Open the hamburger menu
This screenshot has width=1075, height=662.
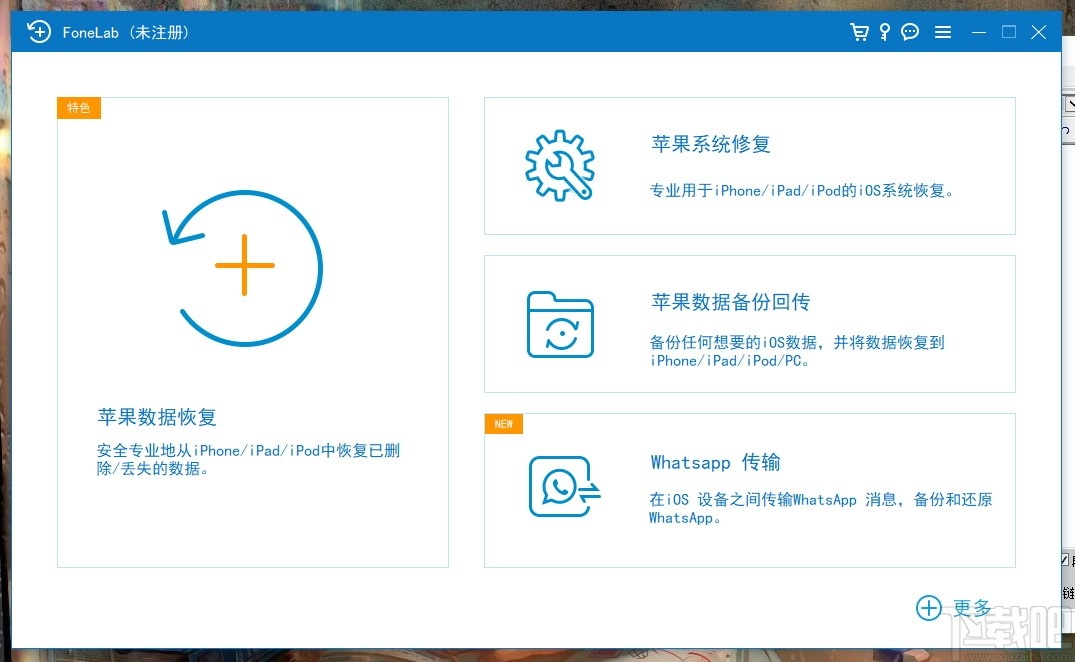(x=942, y=31)
